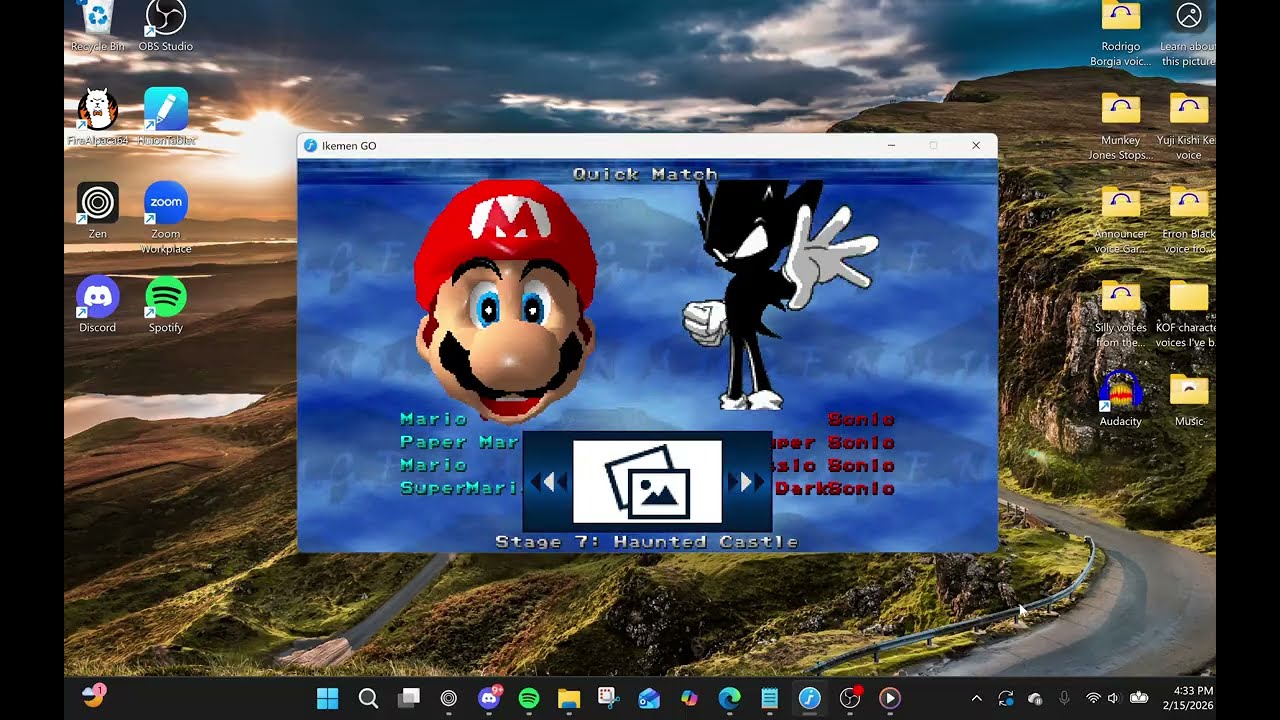Open taskbar Search
The image size is (1280, 720).
pyautogui.click(x=368, y=698)
